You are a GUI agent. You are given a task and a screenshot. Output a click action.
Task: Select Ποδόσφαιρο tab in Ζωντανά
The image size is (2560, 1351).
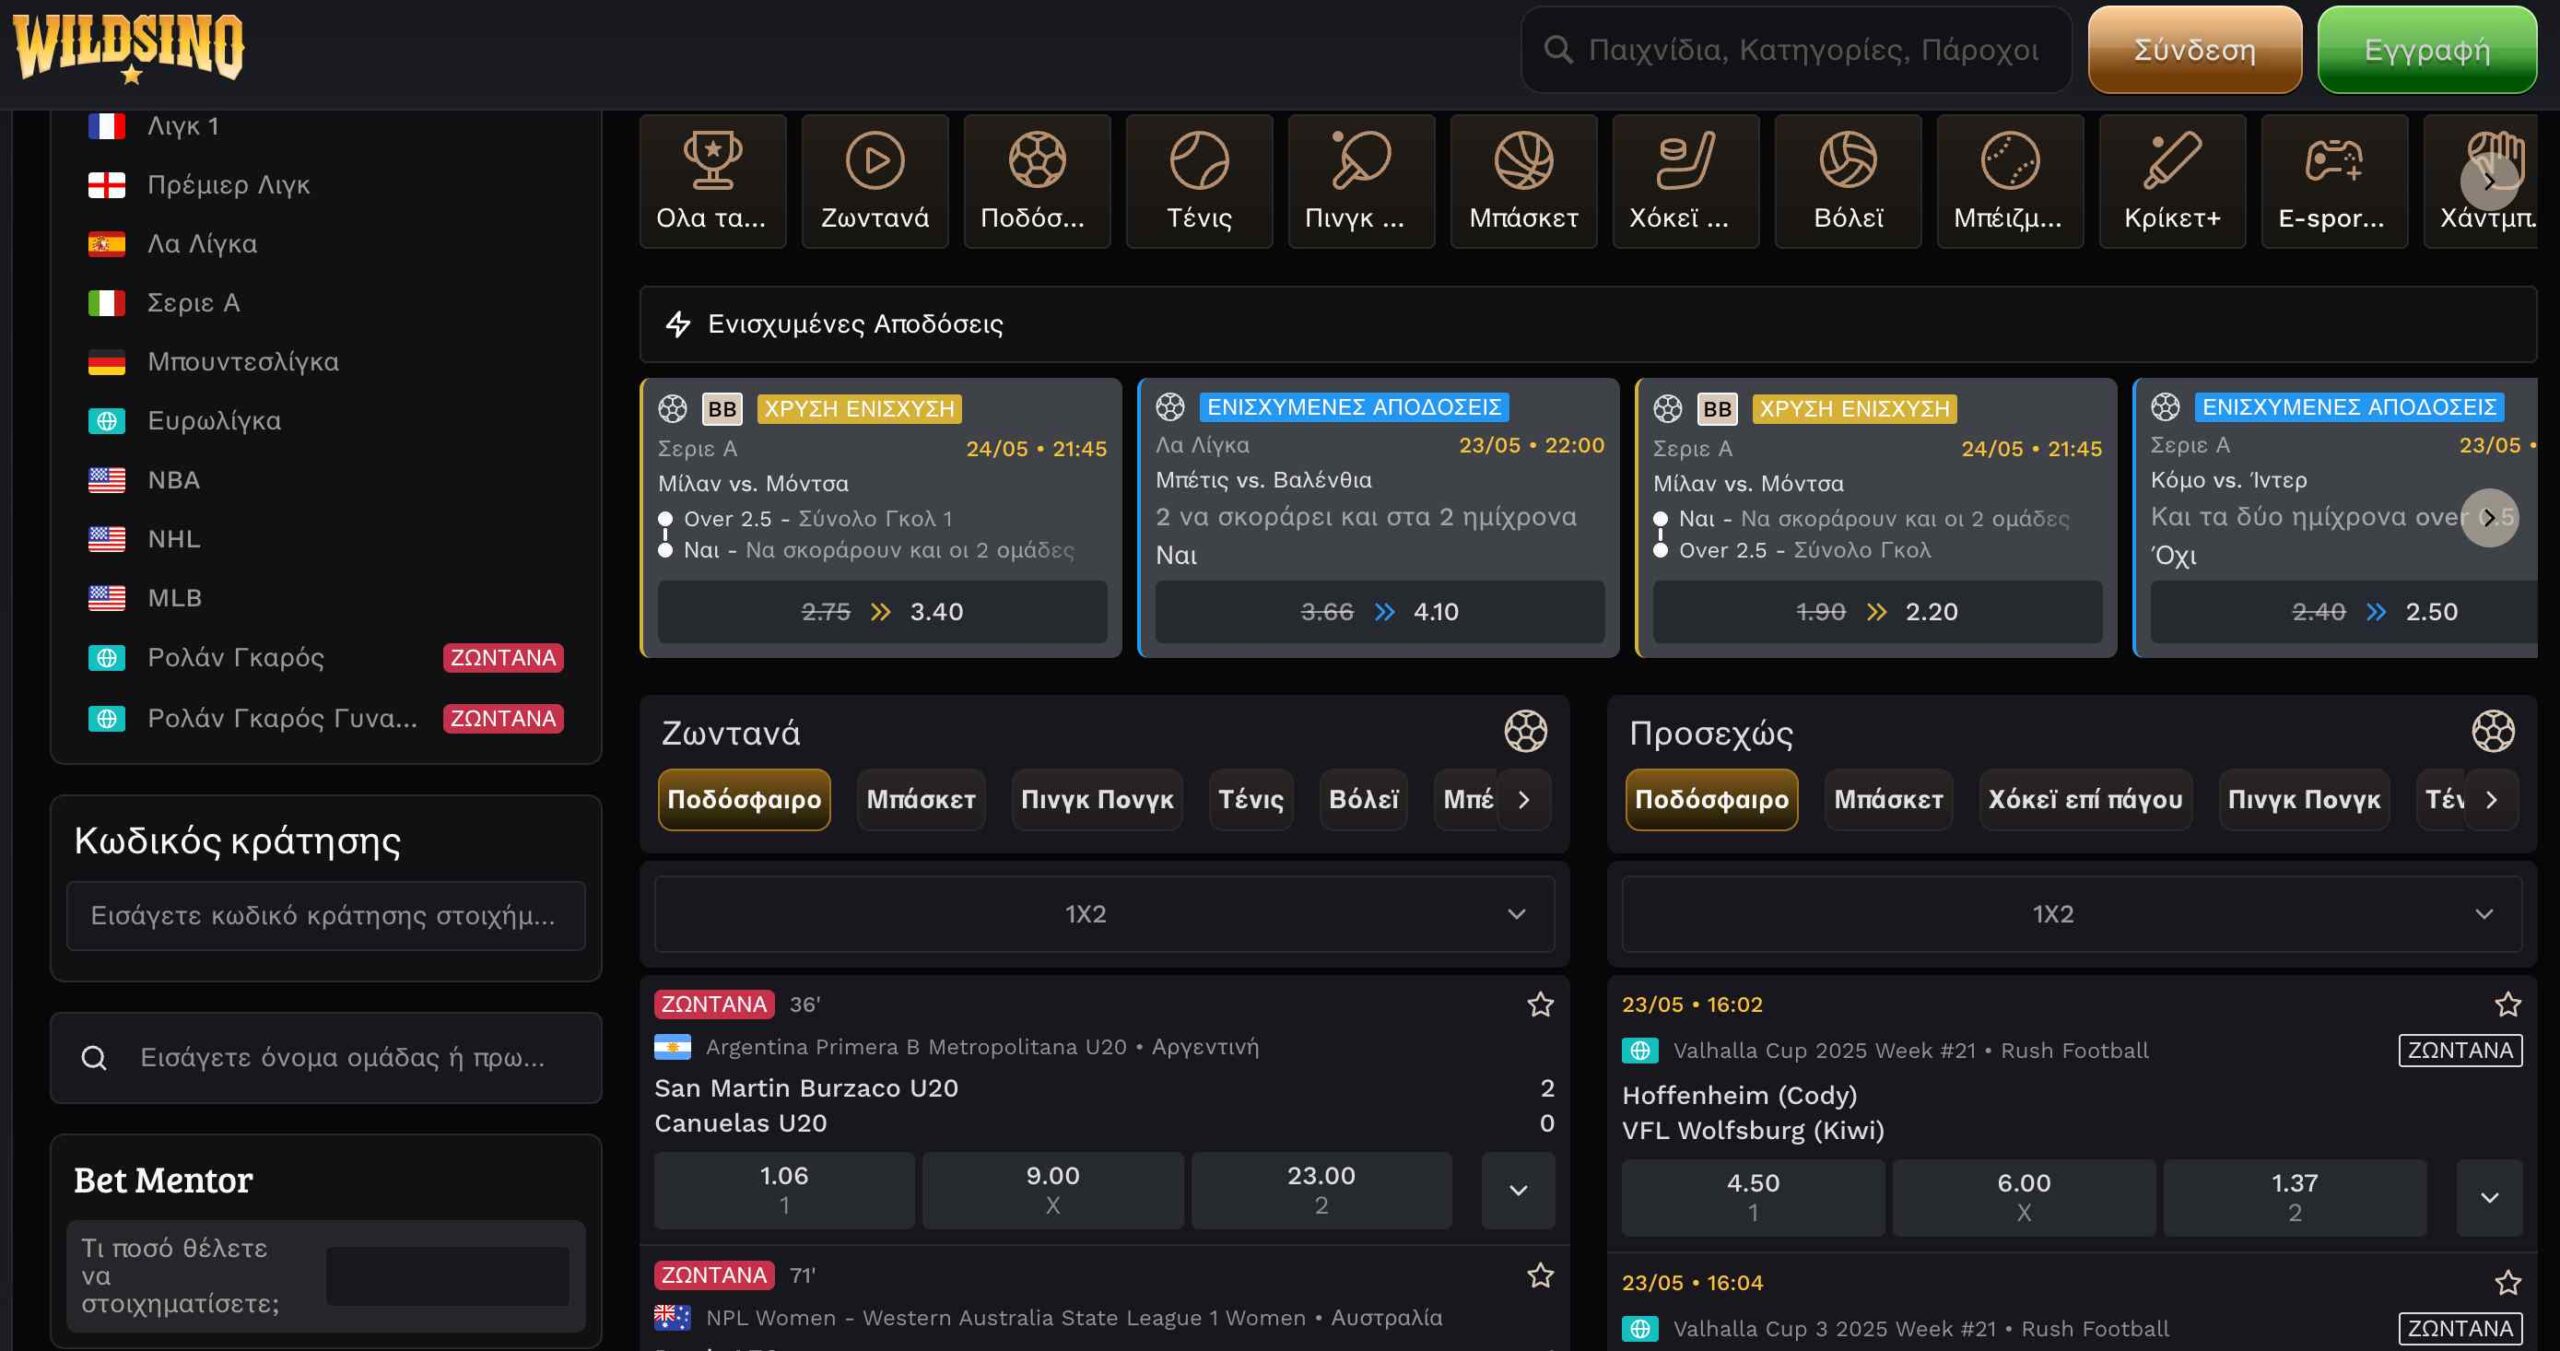(x=744, y=799)
